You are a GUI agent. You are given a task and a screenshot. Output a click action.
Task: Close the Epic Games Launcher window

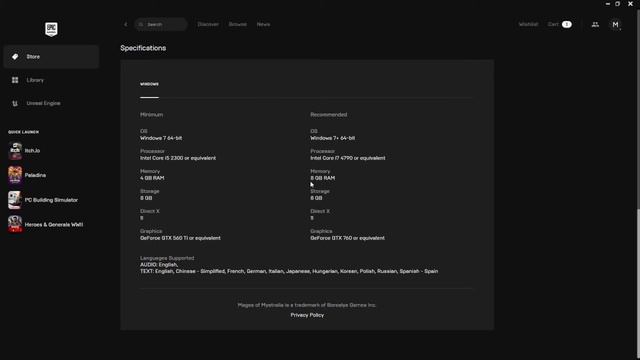[630, 4]
